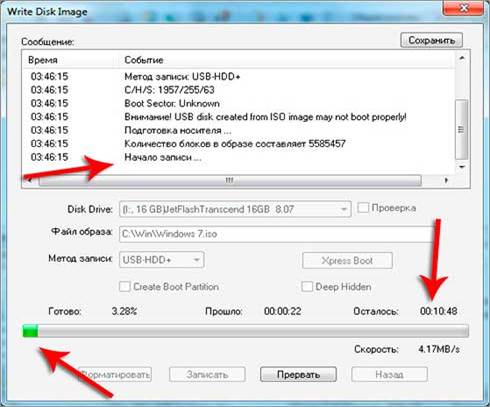Enable the Deep Hidden checkbox
The image size is (490, 407).
pos(307,287)
